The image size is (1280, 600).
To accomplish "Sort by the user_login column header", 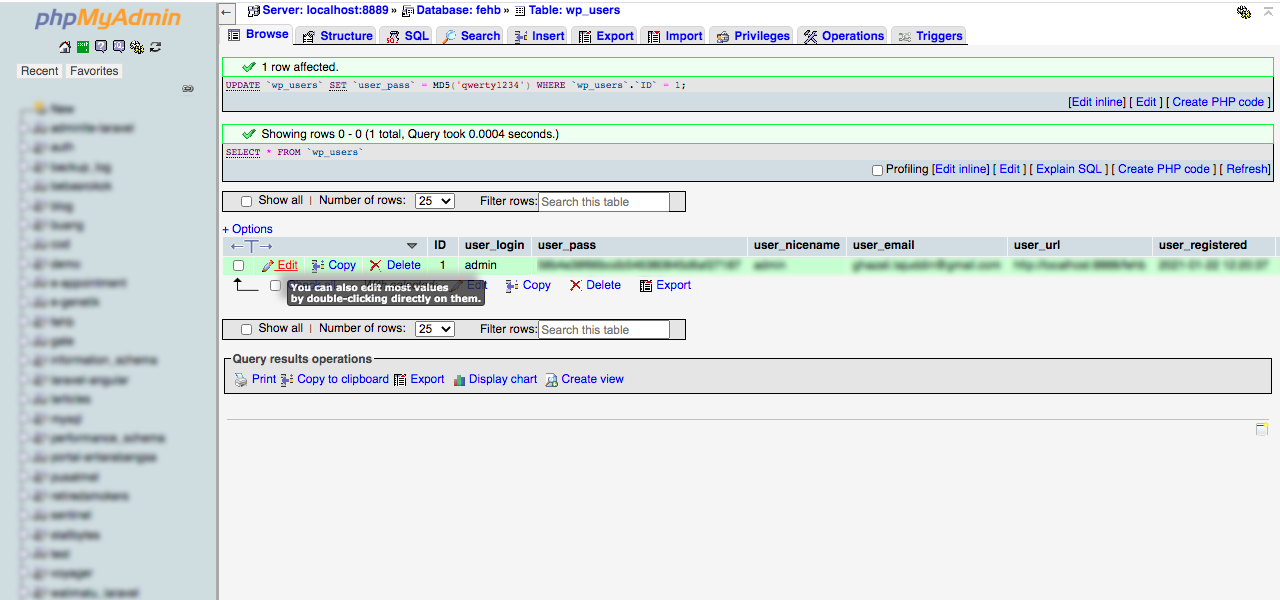I will pos(494,245).
